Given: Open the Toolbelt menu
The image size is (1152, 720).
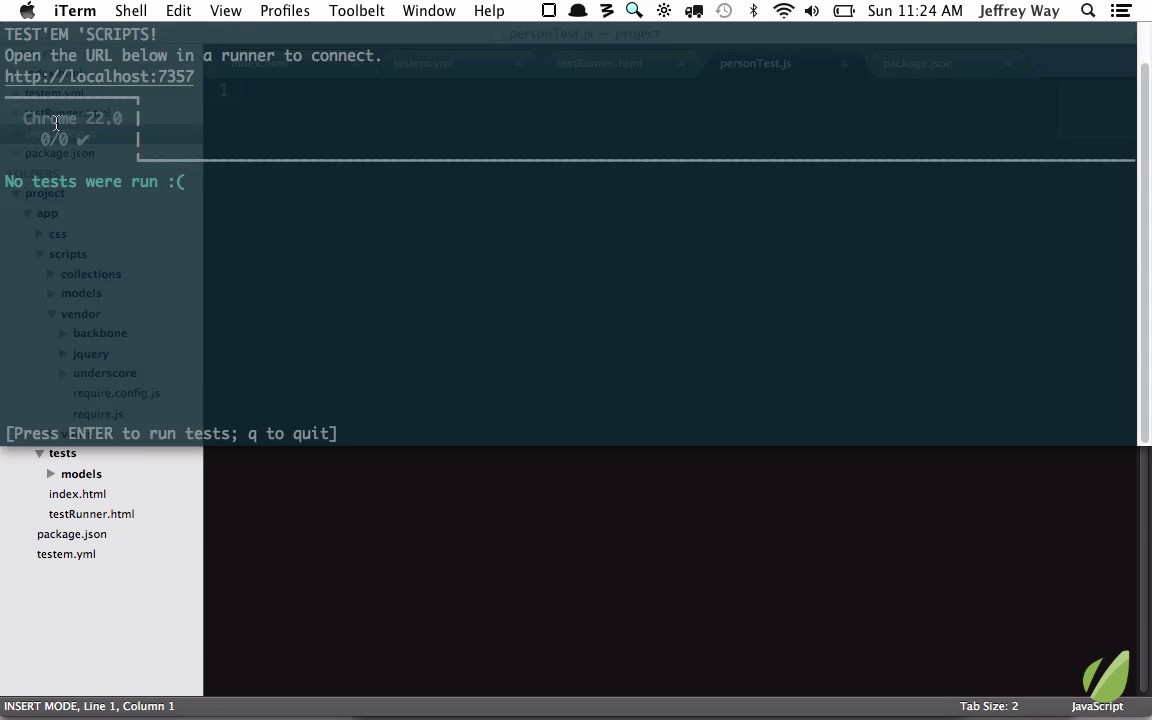Looking at the screenshot, I should (356, 10).
